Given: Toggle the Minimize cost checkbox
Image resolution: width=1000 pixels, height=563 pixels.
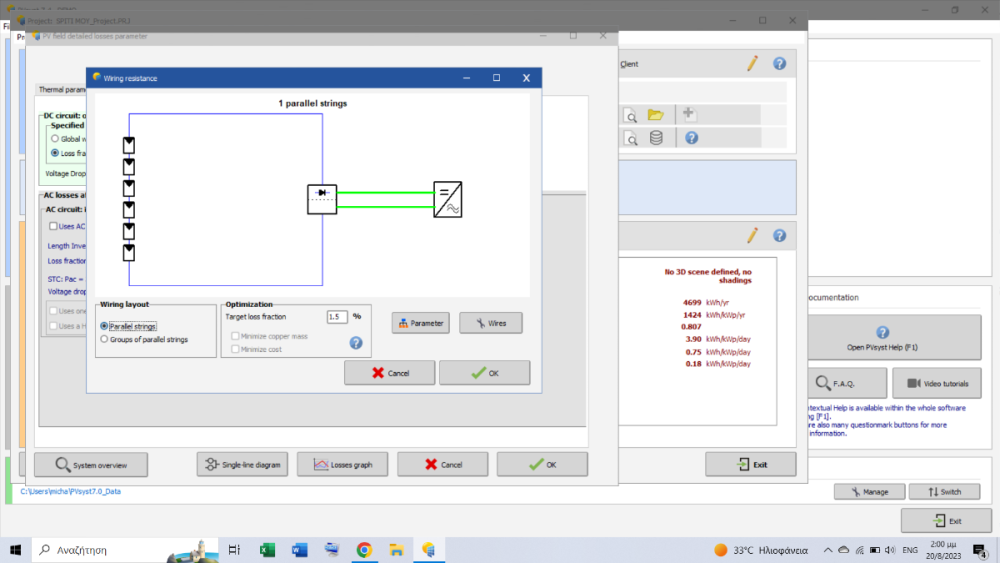Looking at the screenshot, I should tap(236, 349).
